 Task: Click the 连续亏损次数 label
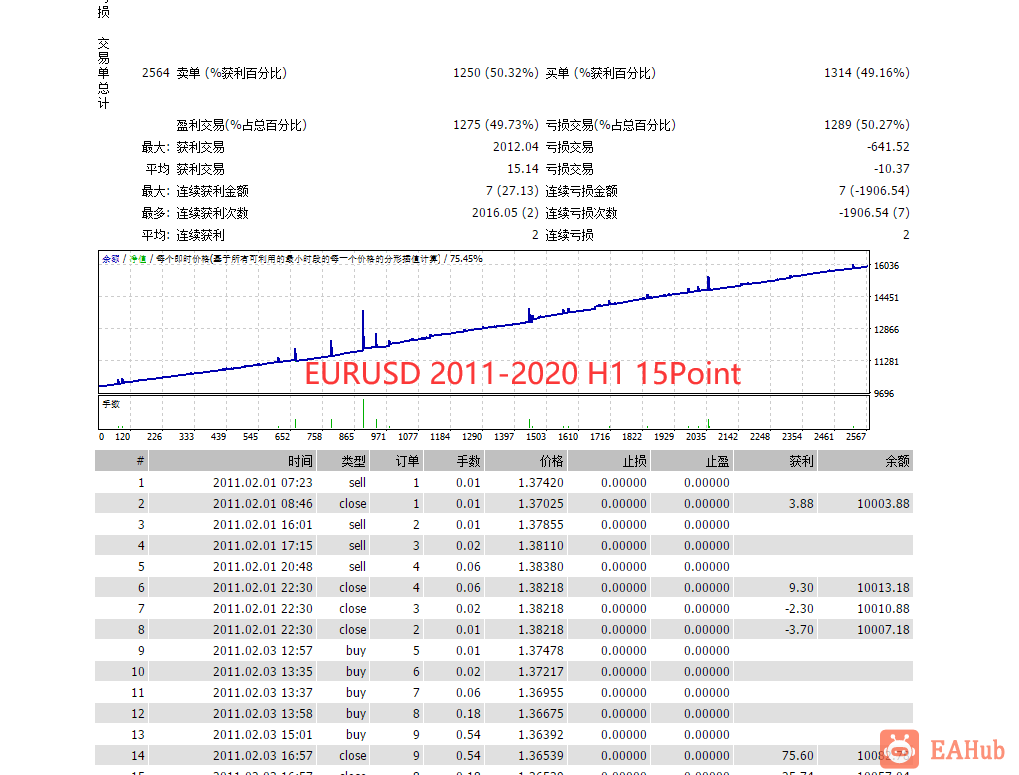[x=581, y=213]
